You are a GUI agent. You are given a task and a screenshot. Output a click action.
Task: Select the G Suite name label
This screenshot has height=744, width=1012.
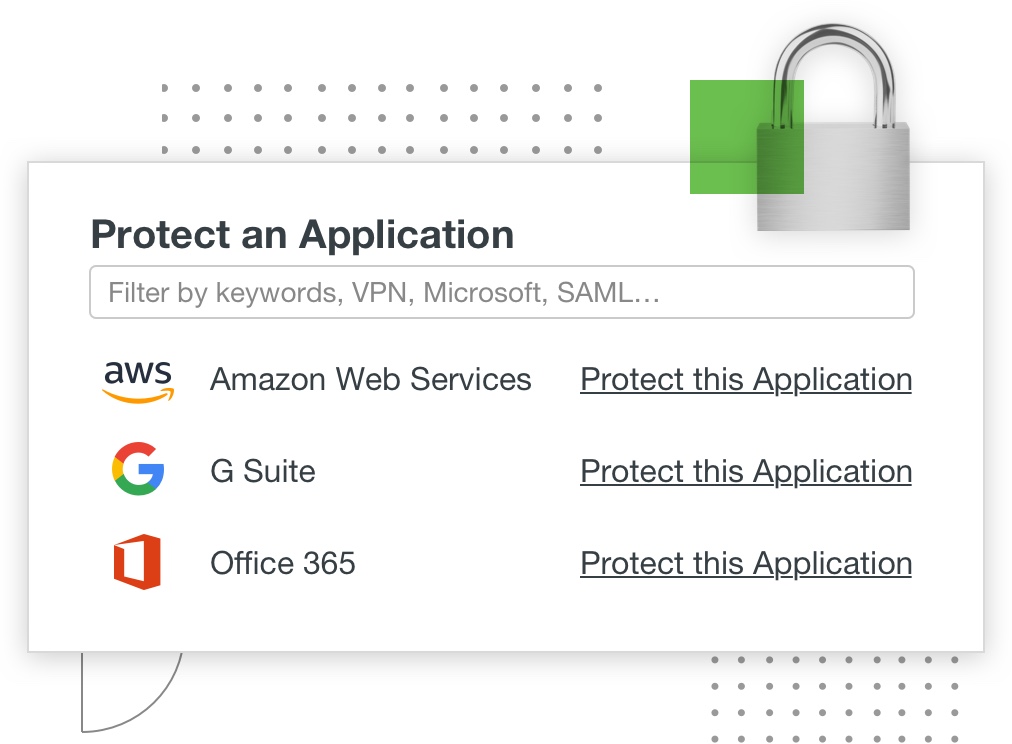(263, 472)
